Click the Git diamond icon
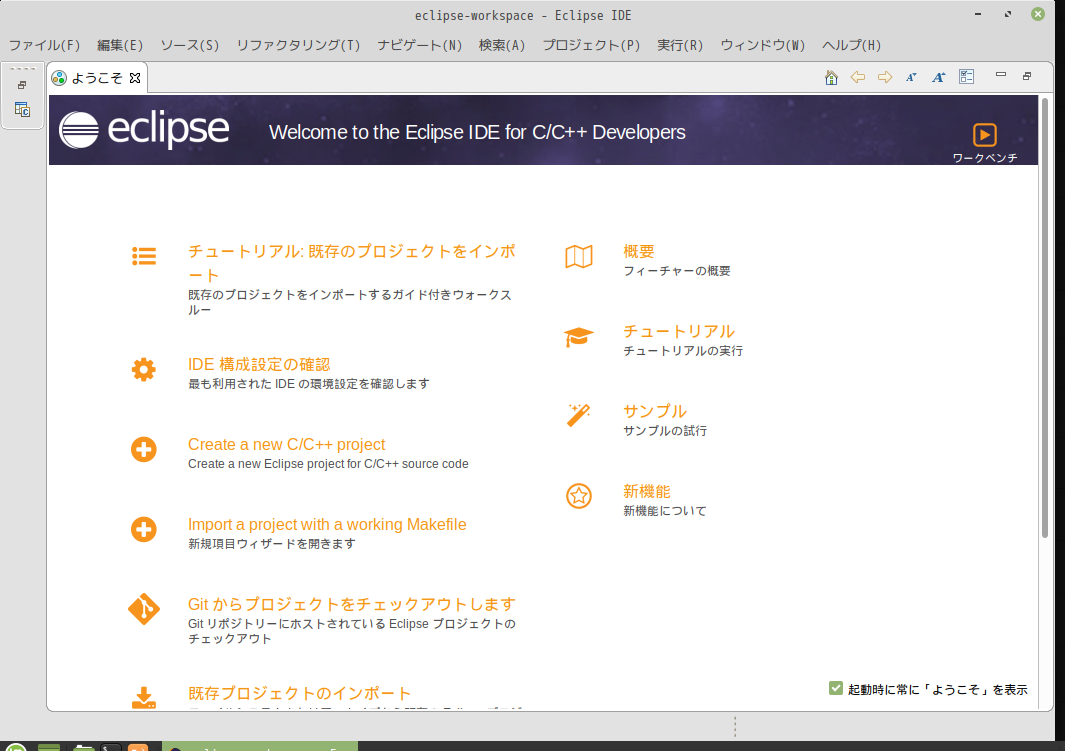 click(x=144, y=609)
